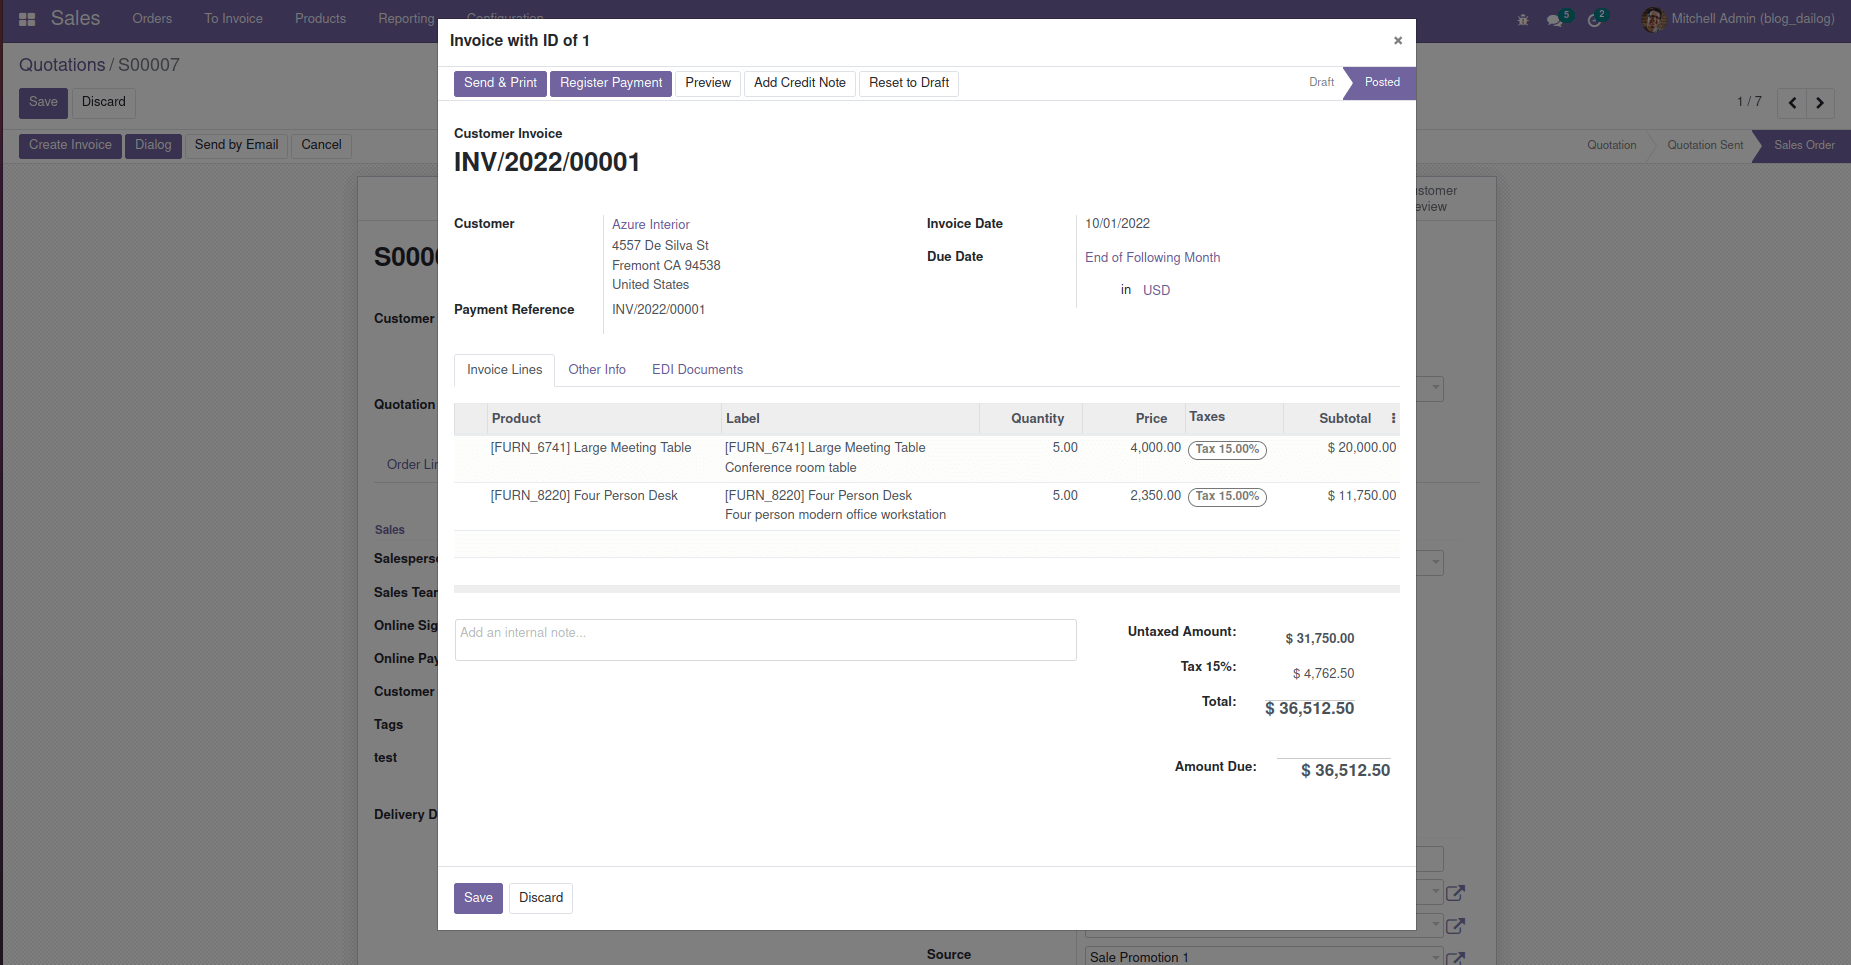Open Reporting menu in top bar

[406, 19]
